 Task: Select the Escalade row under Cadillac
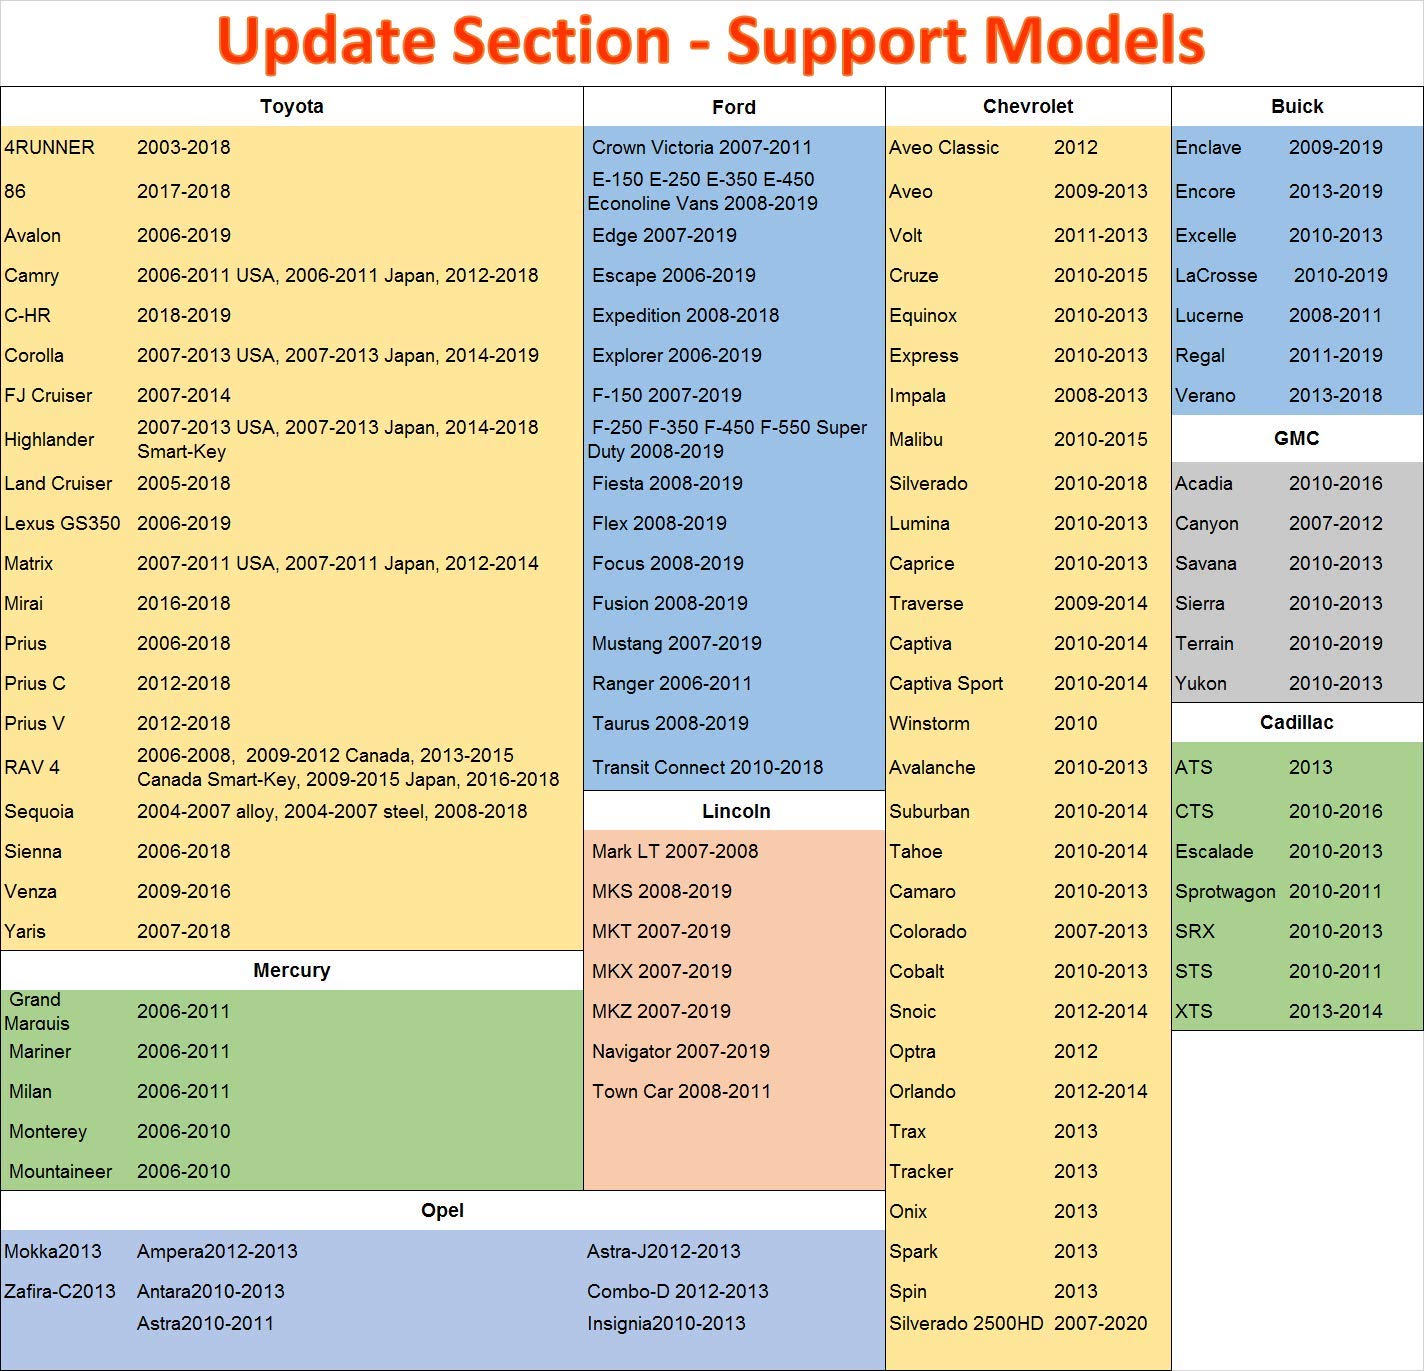coord(1214,851)
